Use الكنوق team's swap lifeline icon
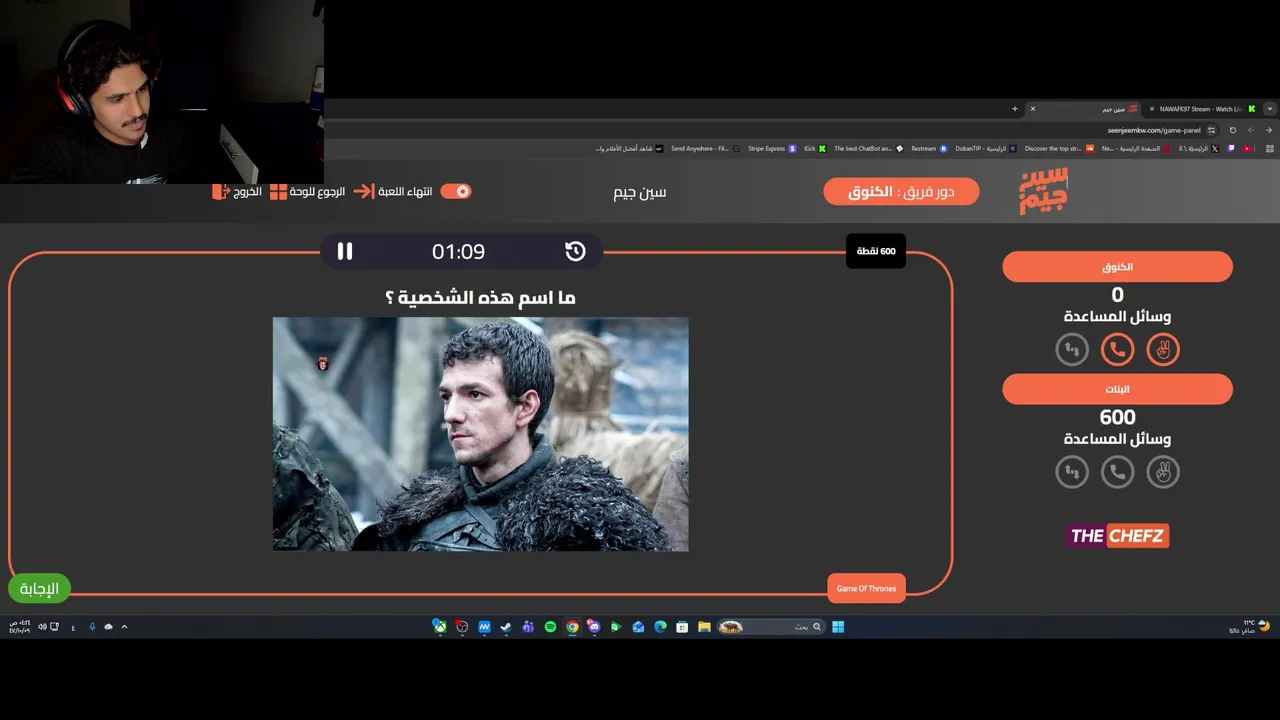Screen dimensions: 1280x720 (x=1072, y=349)
